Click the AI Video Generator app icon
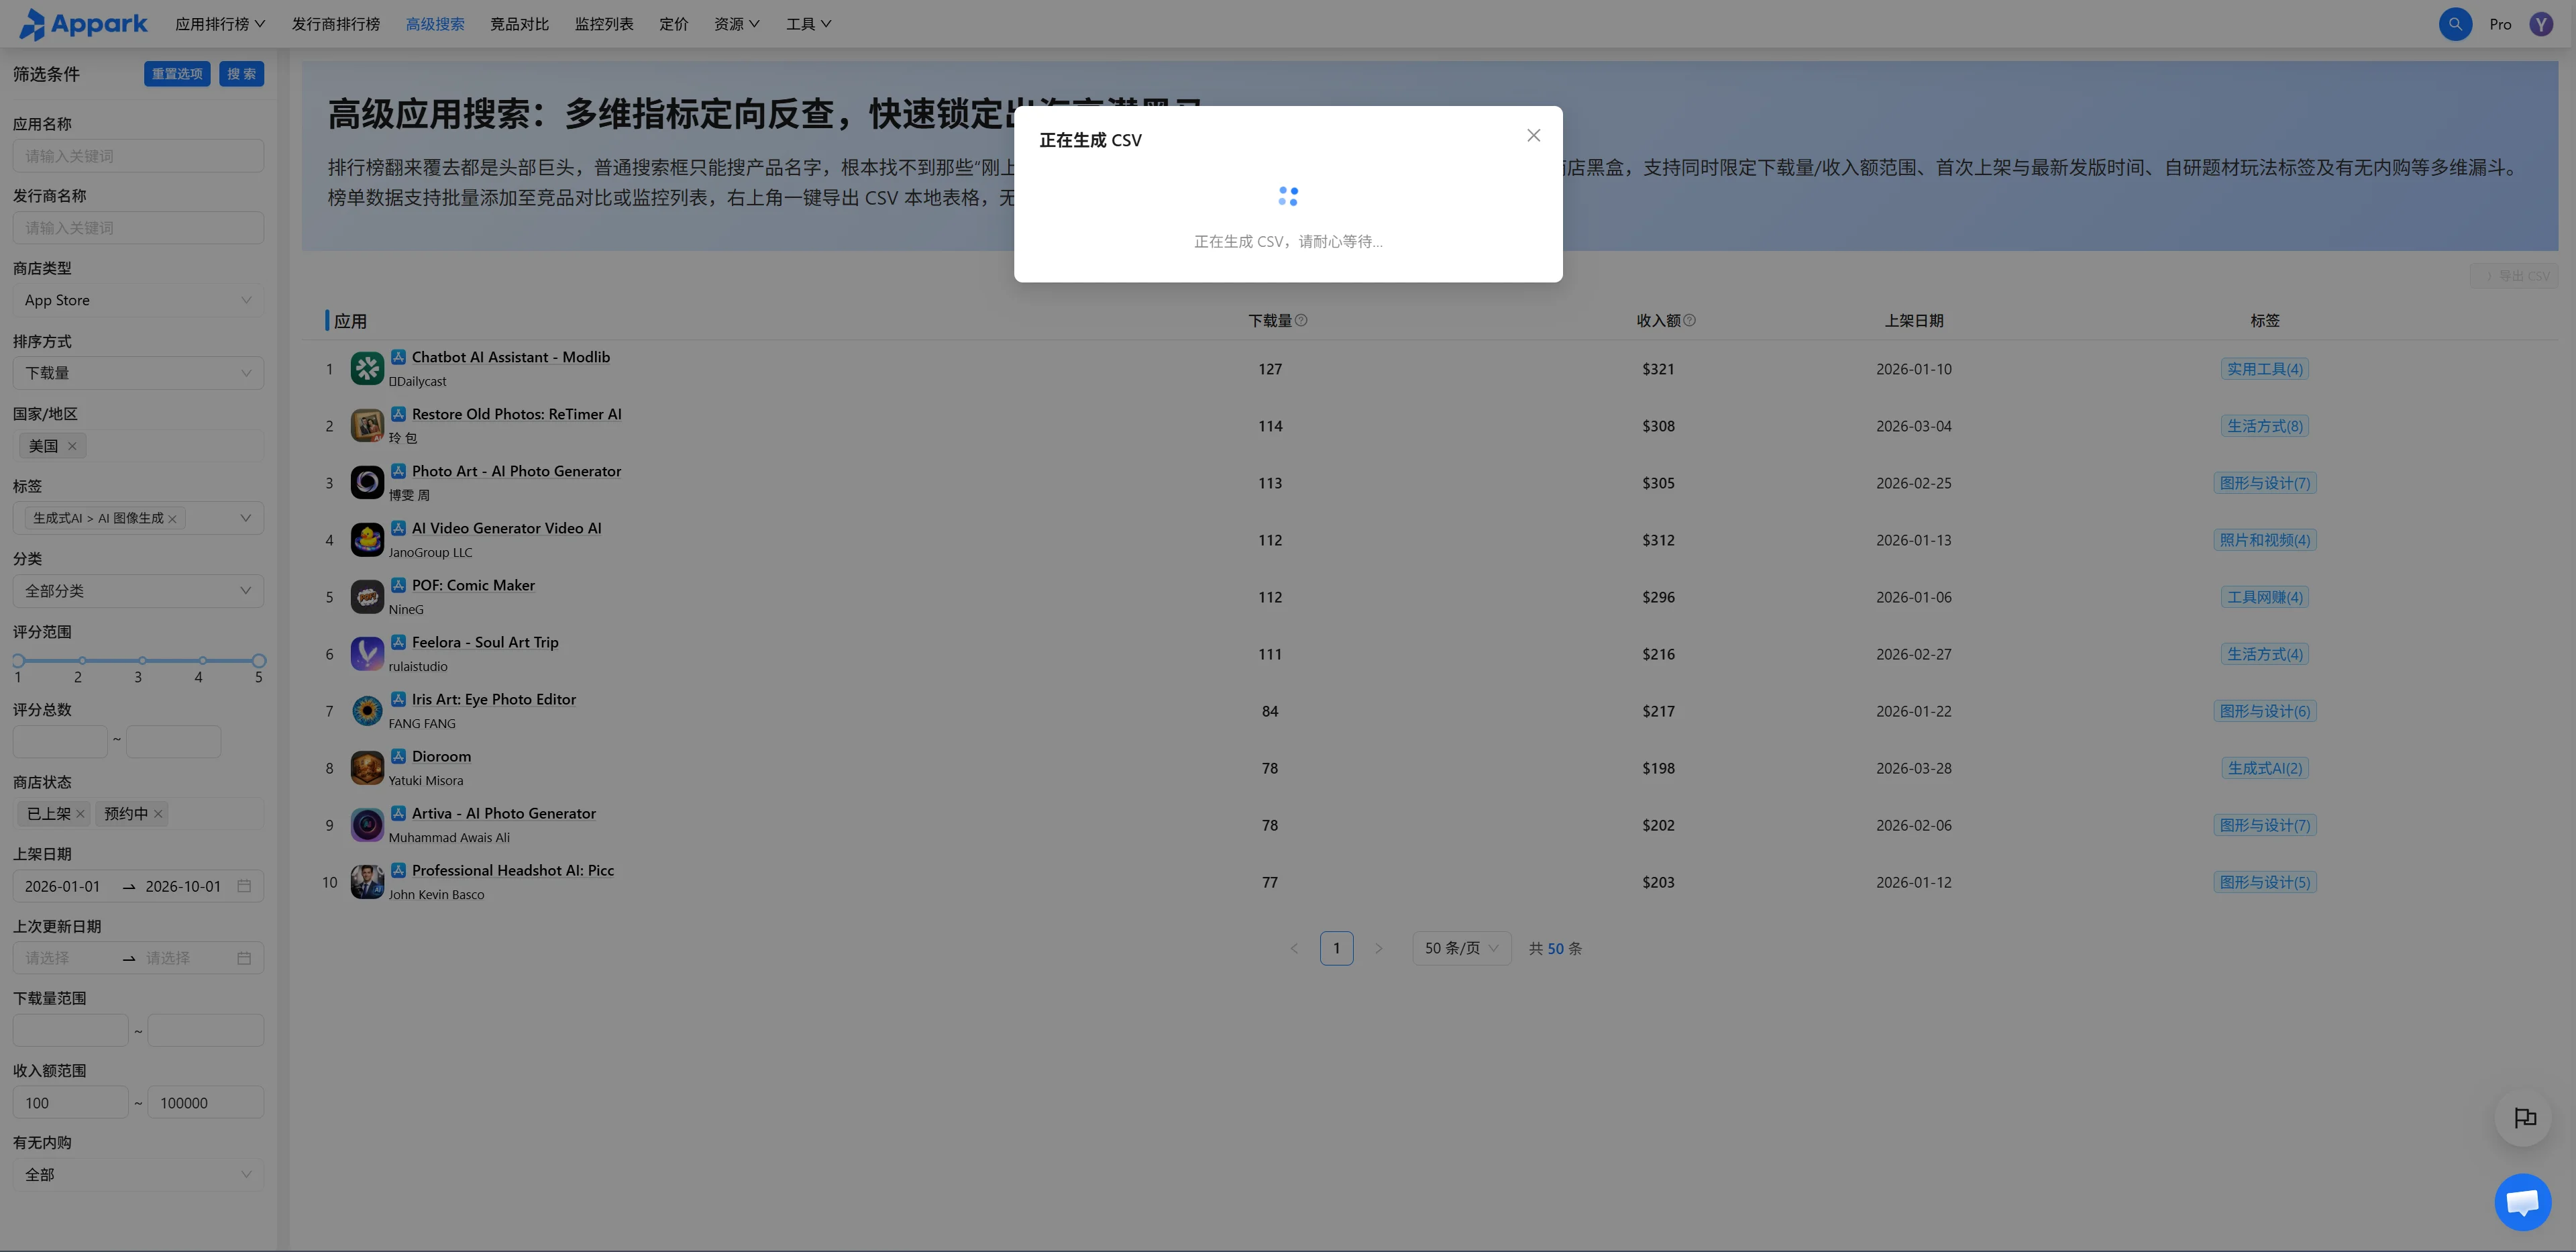The width and height of the screenshot is (2576, 1252). [367, 540]
